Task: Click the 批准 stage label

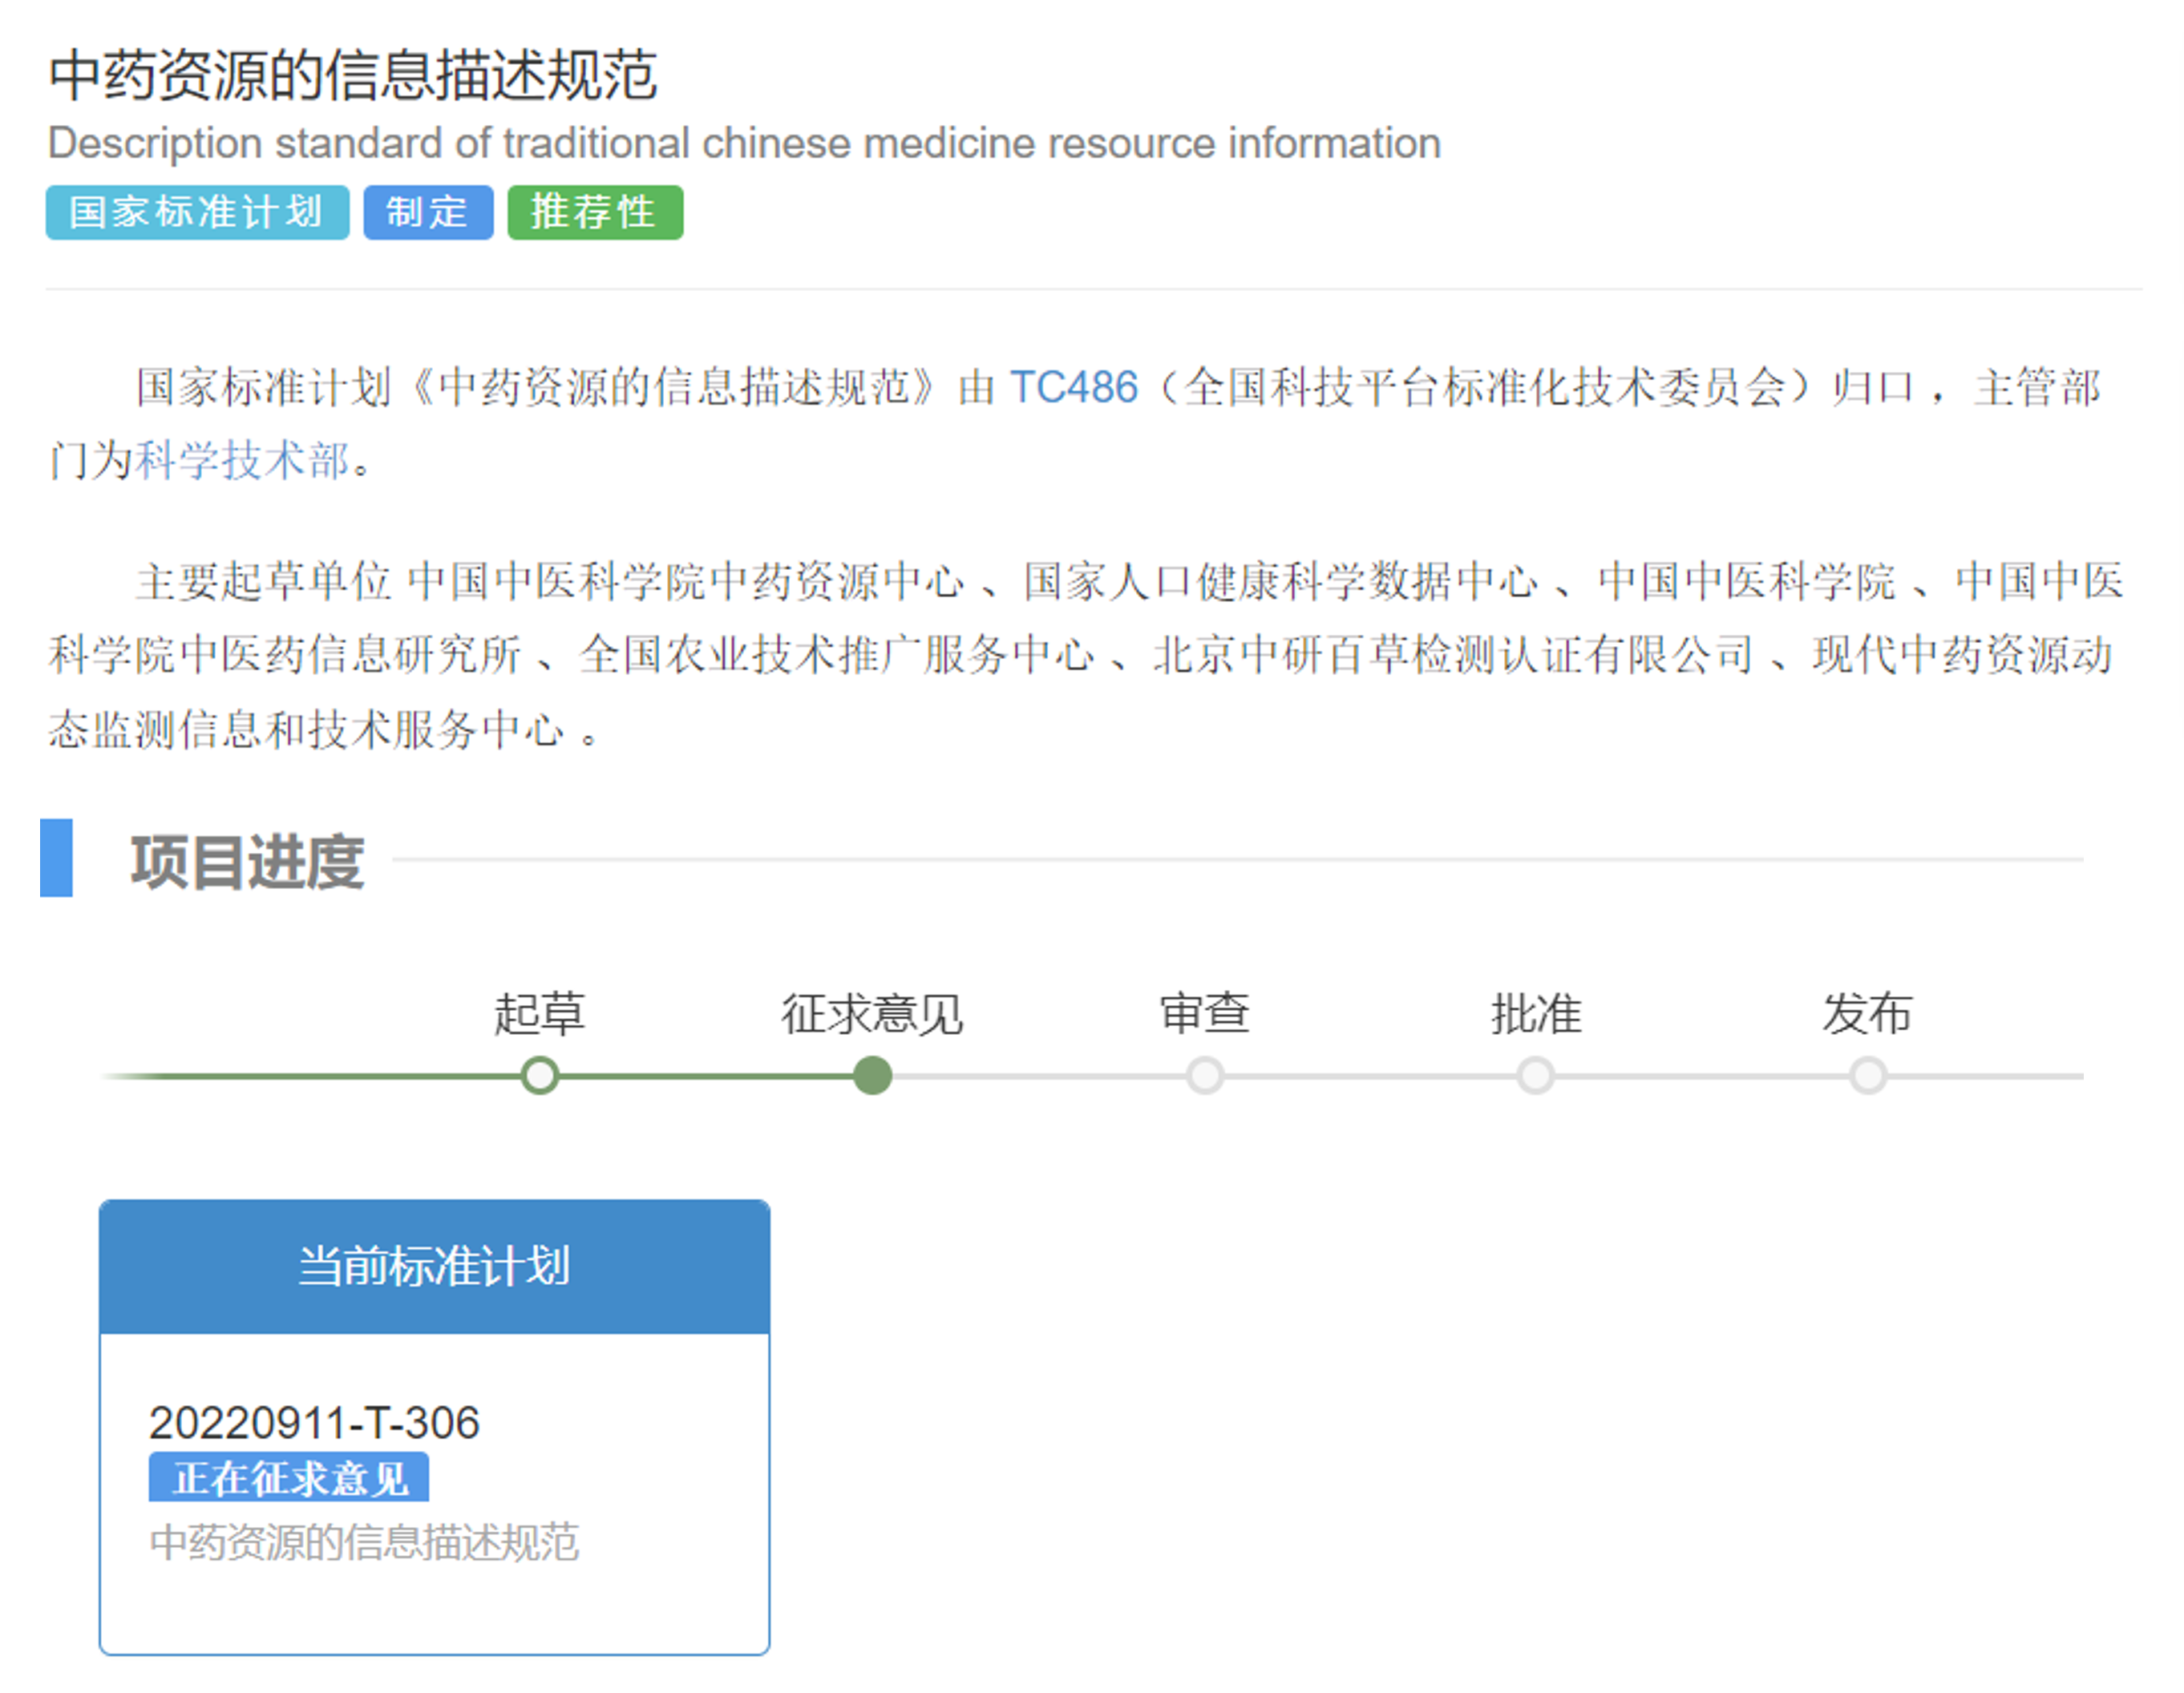Action: pyautogui.click(x=1535, y=1013)
